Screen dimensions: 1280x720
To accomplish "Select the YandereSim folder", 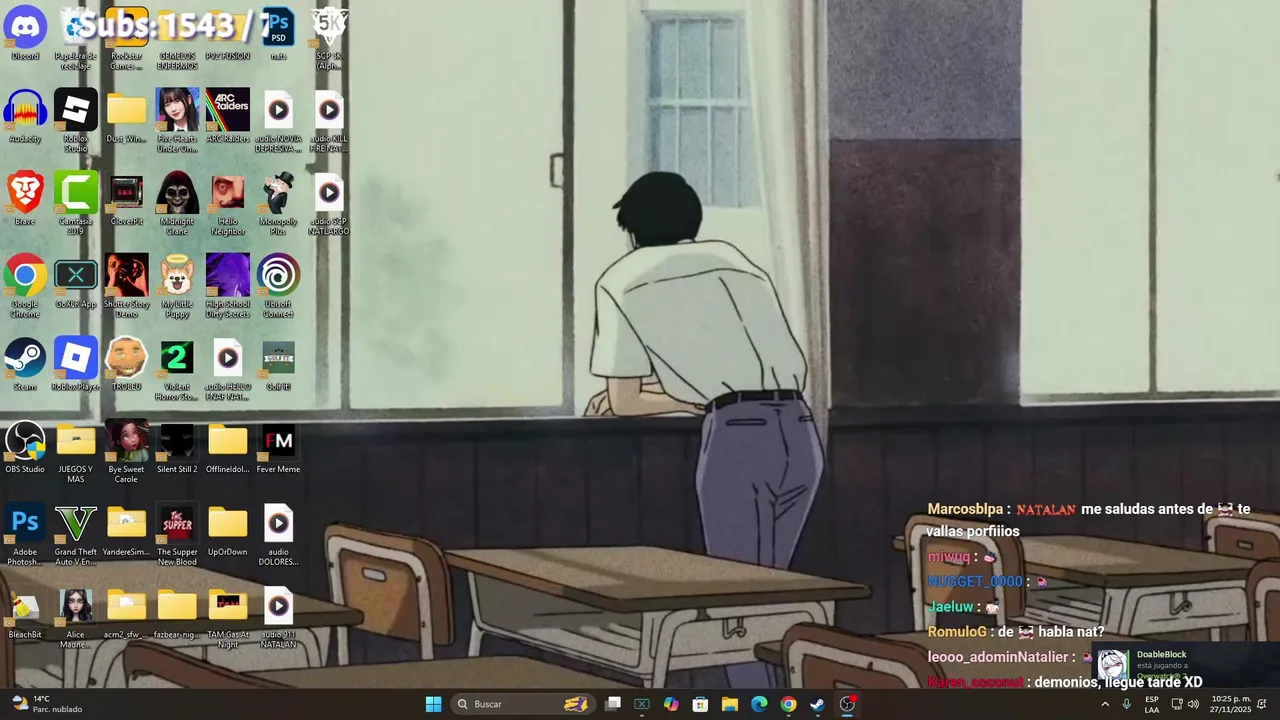I will tap(127, 530).
